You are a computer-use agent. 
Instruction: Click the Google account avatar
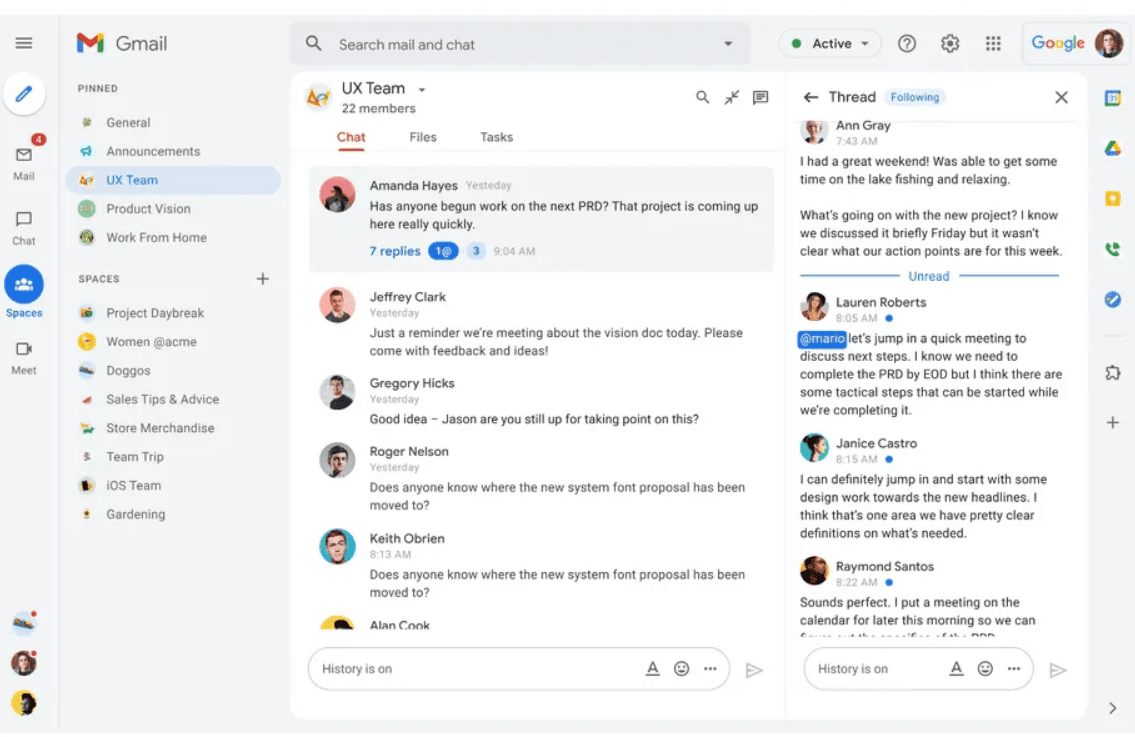(x=1108, y=43)
